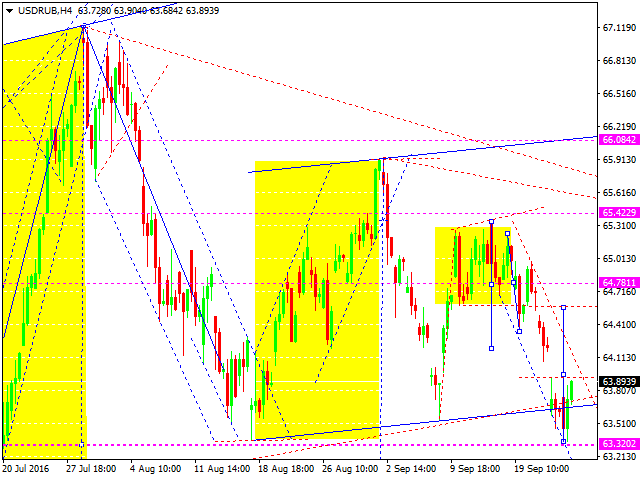
Task: Select the 4 Aug 10:00 time label
Action: (155, 469)
